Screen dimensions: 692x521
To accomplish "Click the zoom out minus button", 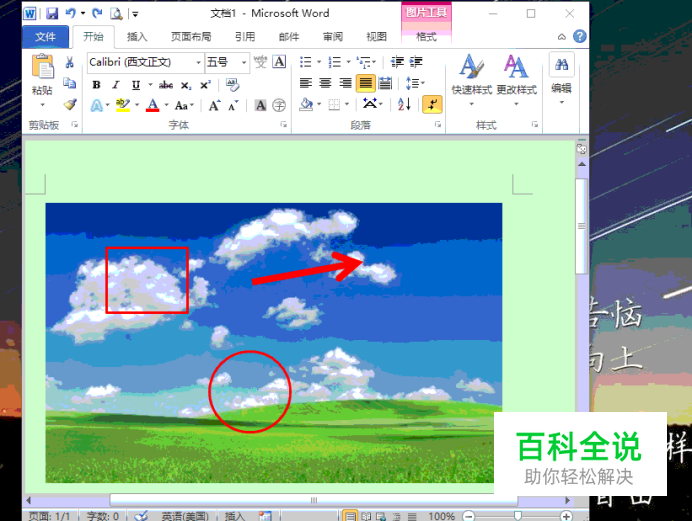I will [469, 516].
